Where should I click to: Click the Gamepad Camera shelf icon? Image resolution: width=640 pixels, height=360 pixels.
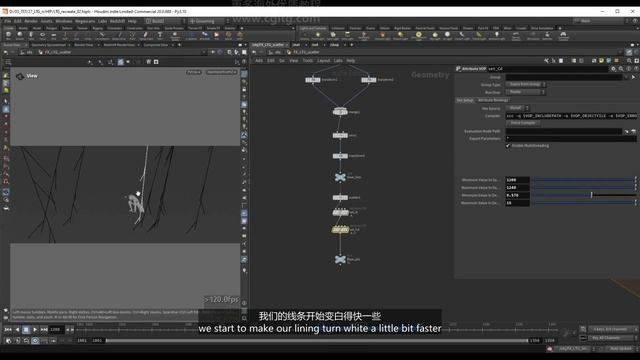(x=563, y=36)
